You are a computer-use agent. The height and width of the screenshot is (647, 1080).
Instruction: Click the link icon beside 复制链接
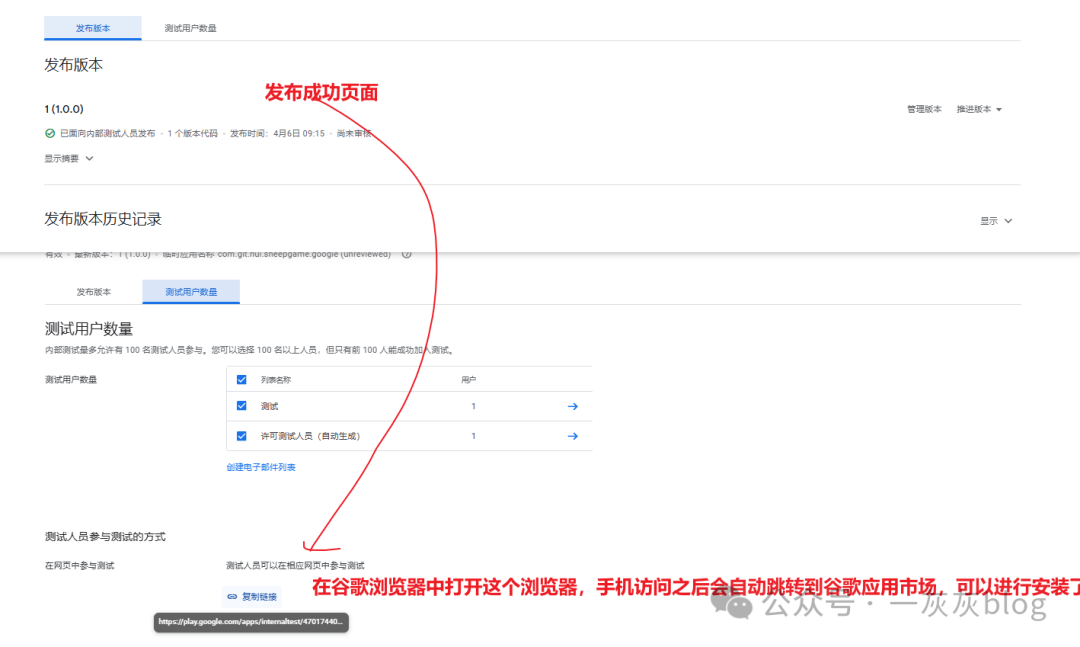click(x=232, y=596)
